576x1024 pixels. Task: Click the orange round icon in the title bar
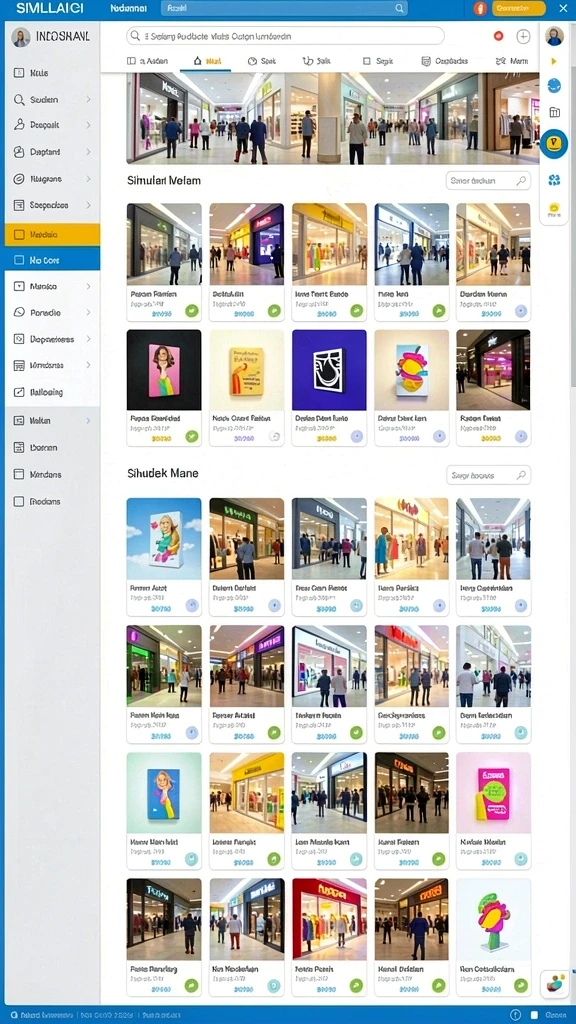click(x=480, y=8)
